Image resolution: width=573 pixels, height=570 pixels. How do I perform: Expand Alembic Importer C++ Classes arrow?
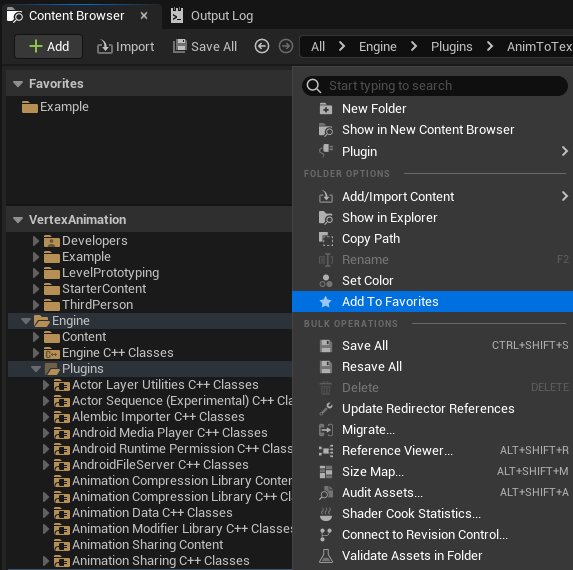click(x=46, y=417)
